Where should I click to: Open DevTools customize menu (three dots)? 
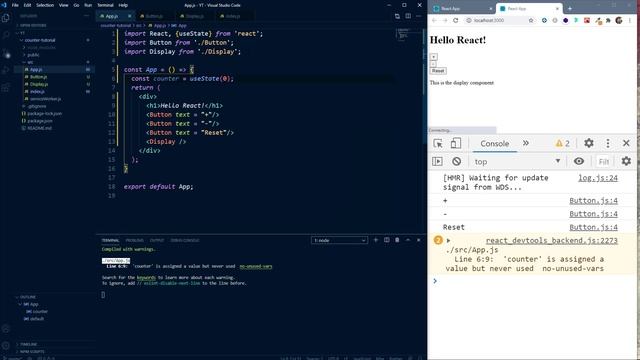(x=608, y=143)
